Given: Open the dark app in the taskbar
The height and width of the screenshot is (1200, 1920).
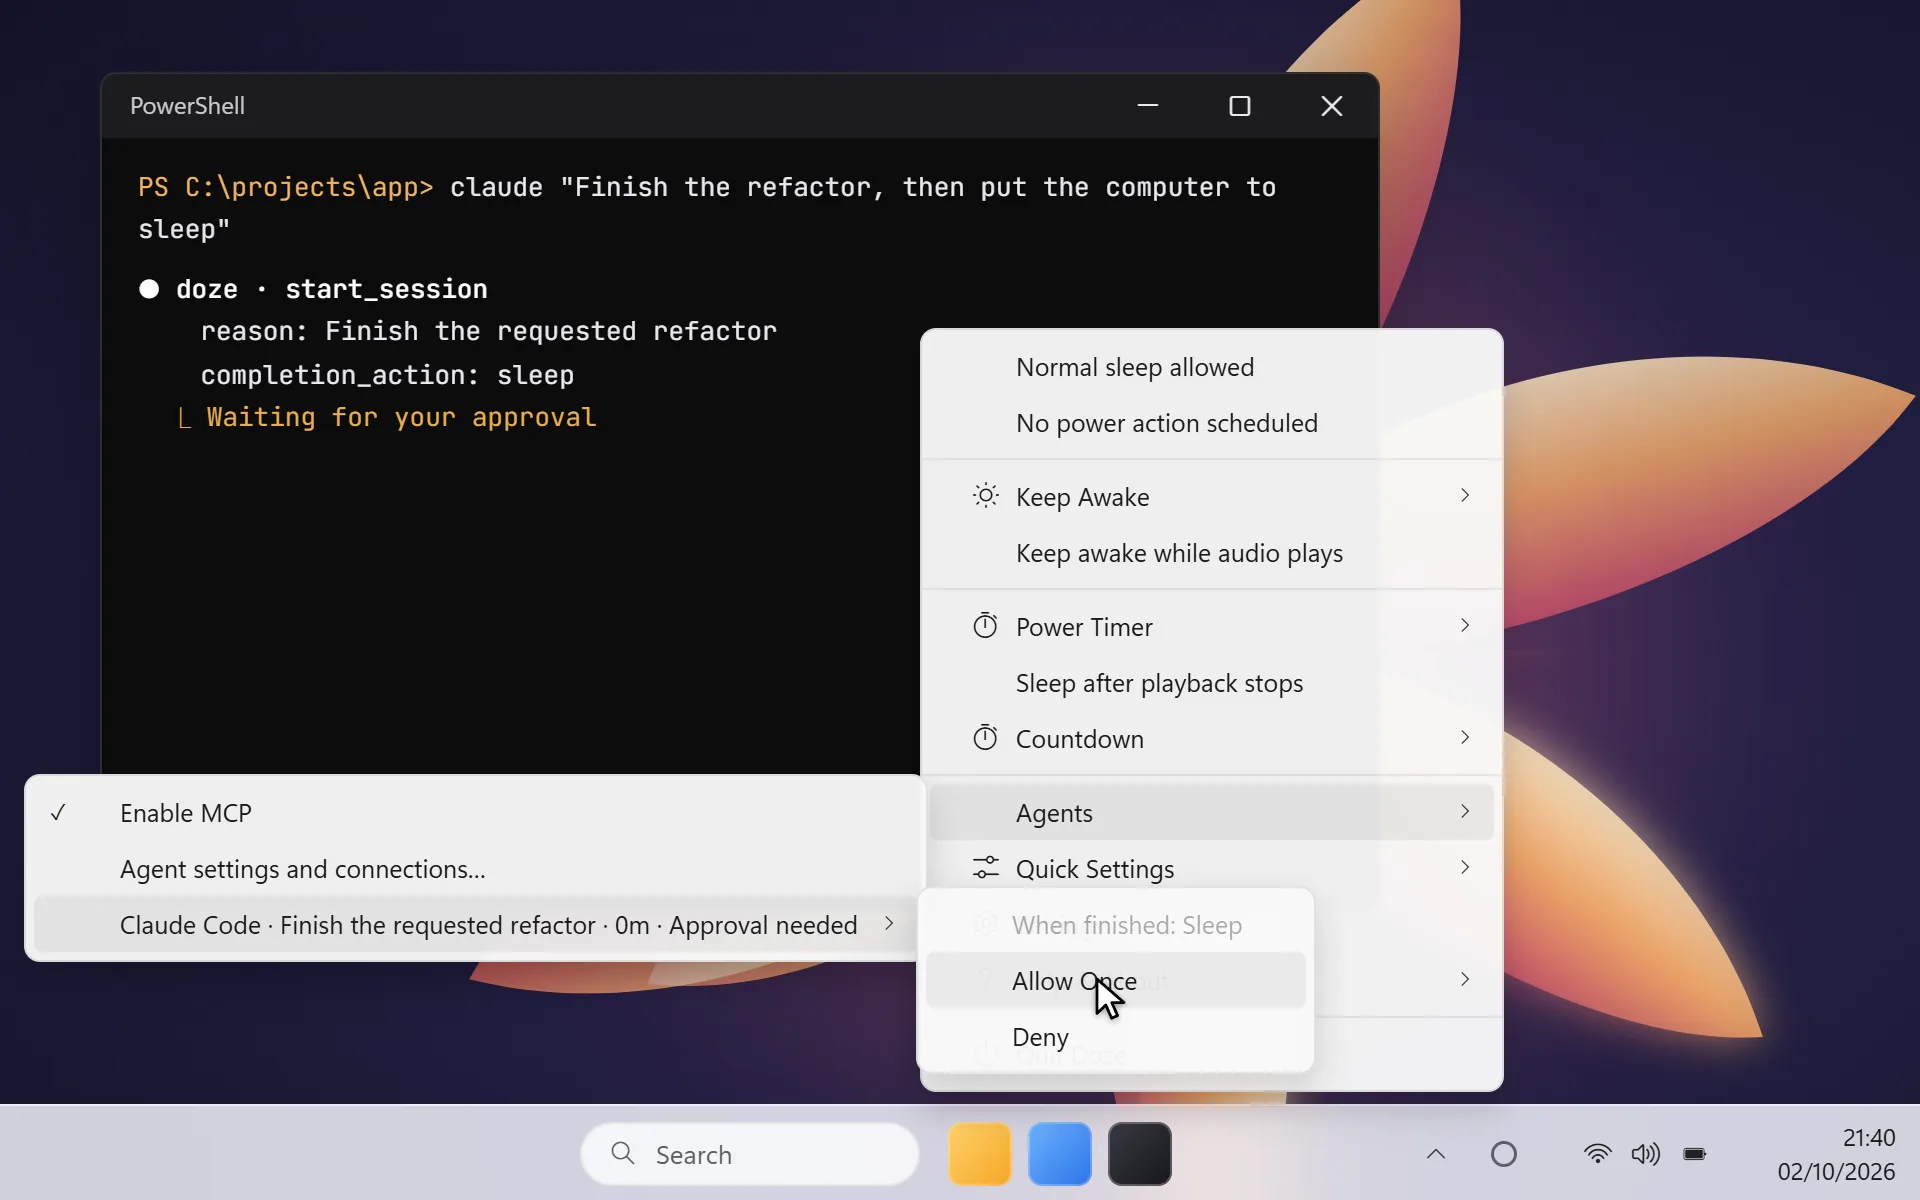Looking at the screenshot, I should pyautogui.click(x=1139, y=1154).
